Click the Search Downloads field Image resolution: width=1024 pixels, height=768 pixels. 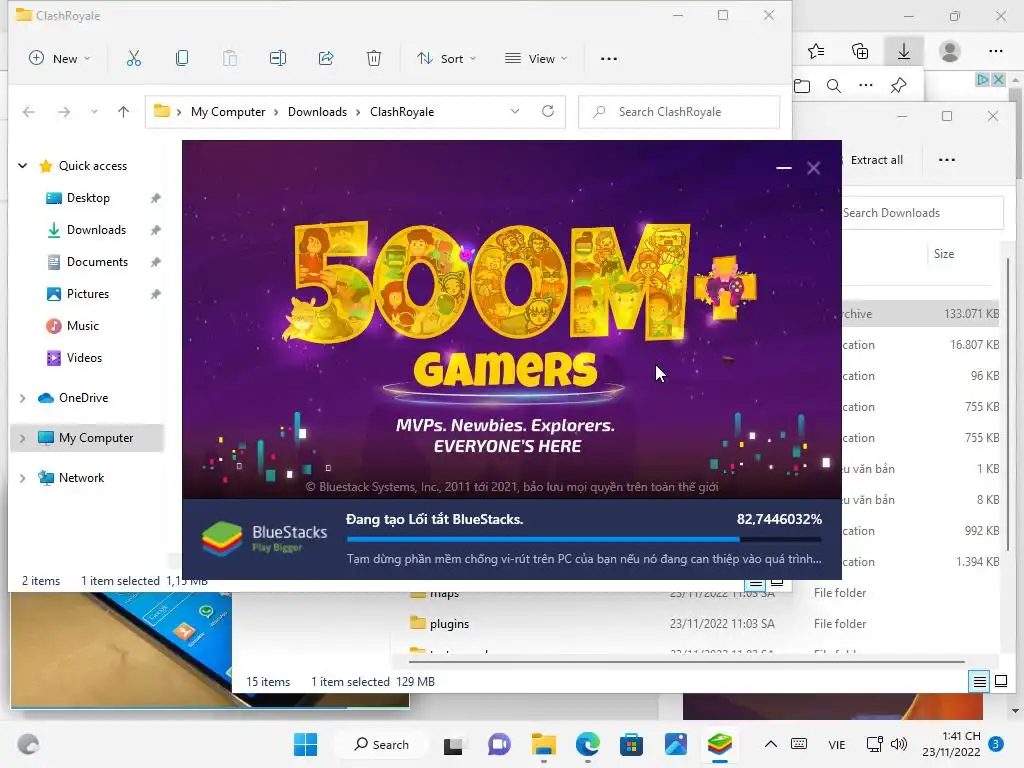[922, 213]
